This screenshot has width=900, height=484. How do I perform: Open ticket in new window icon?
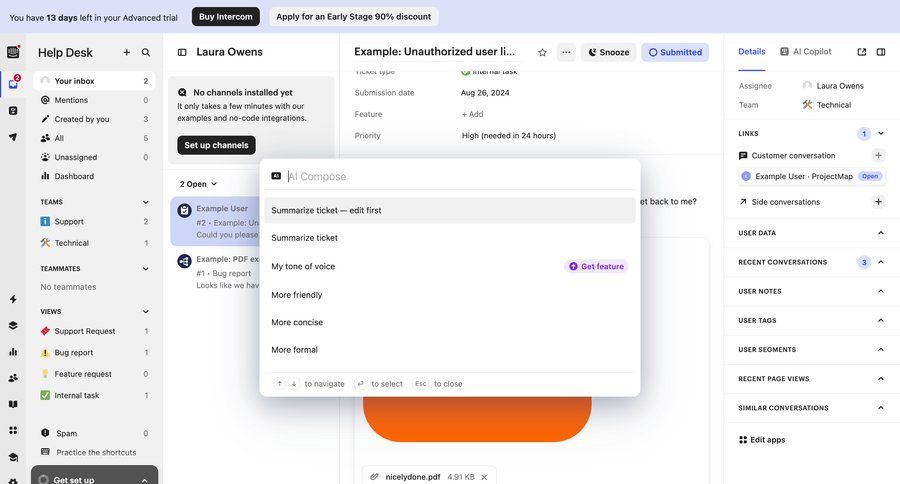click(x=862, y=52)
